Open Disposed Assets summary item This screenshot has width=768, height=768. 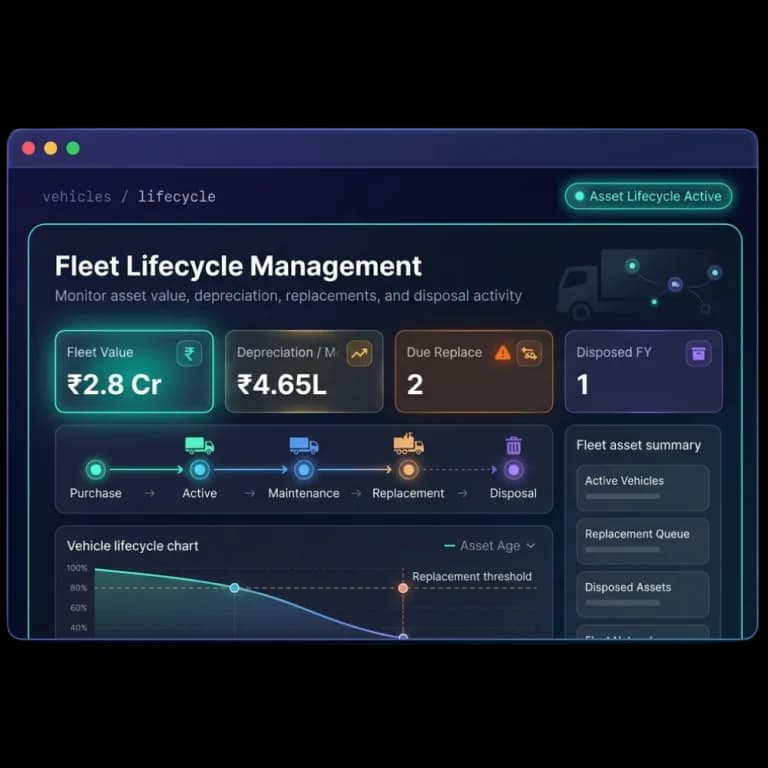point(643,594)
